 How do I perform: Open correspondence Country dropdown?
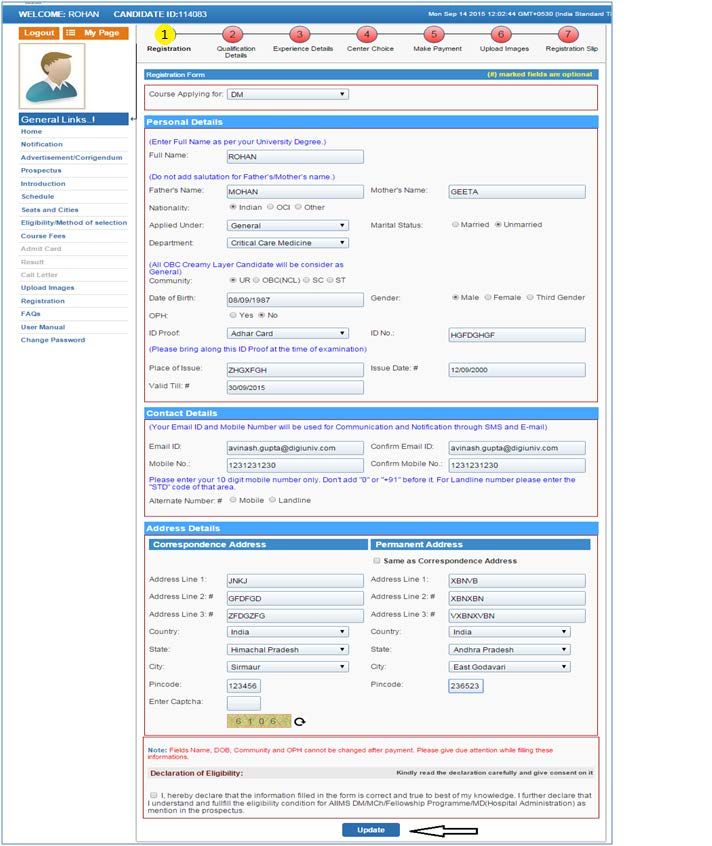pyautogui.click(x=287, y=632)
